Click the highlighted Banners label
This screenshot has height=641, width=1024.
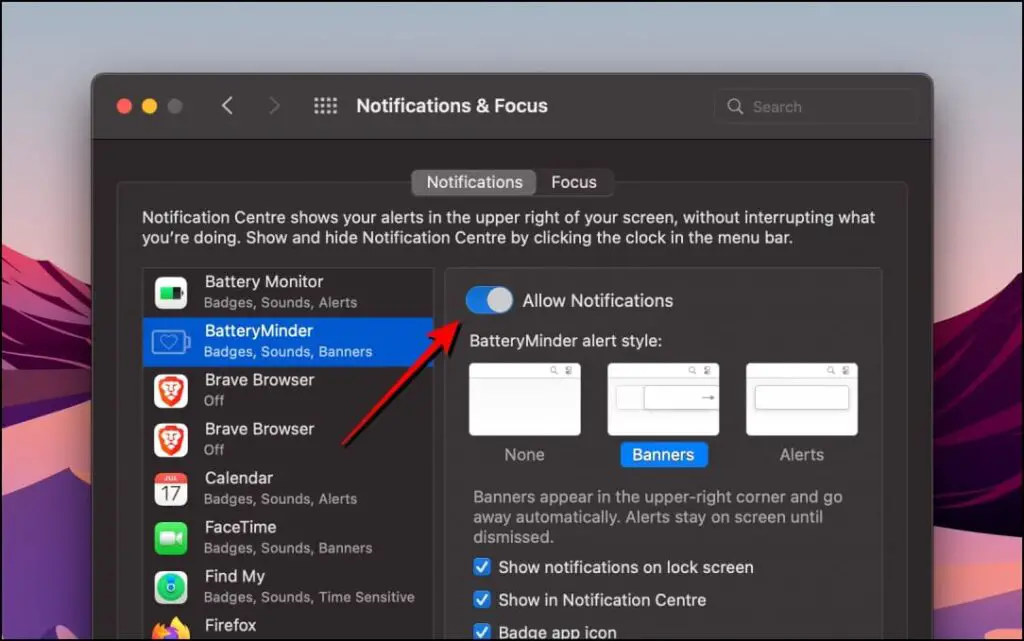point(664,454)
